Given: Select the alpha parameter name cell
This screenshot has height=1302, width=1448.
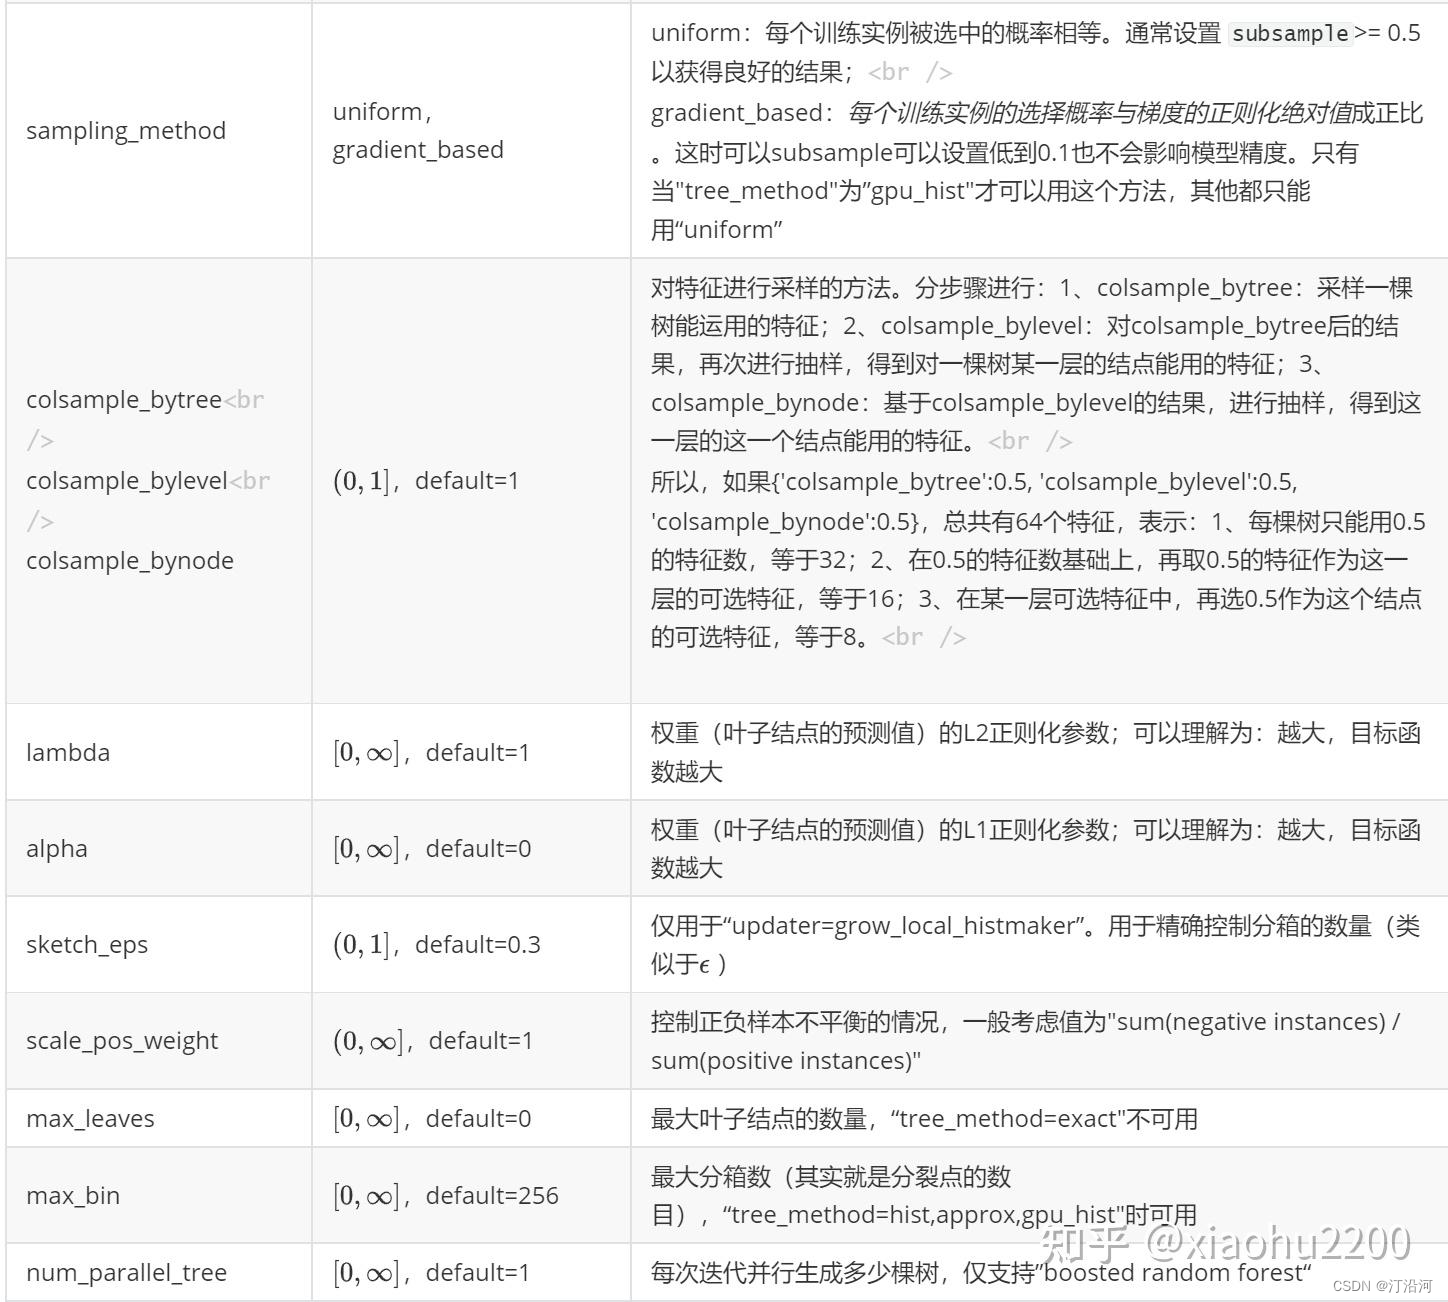Looking at the screenshot, I should coord(159,848).
